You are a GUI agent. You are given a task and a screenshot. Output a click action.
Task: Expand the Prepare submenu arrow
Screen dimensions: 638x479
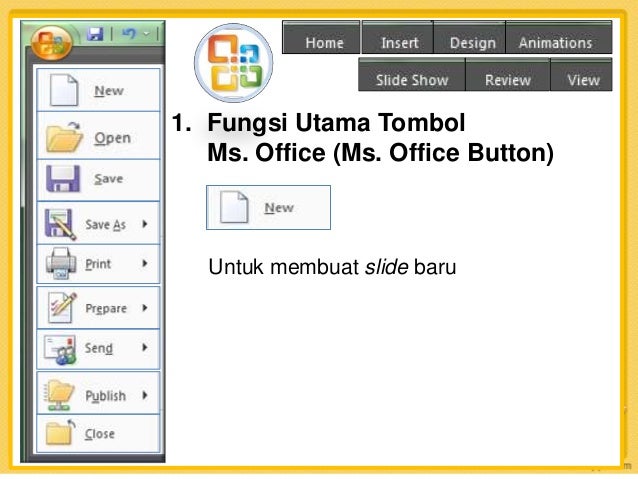pos(144,308)
